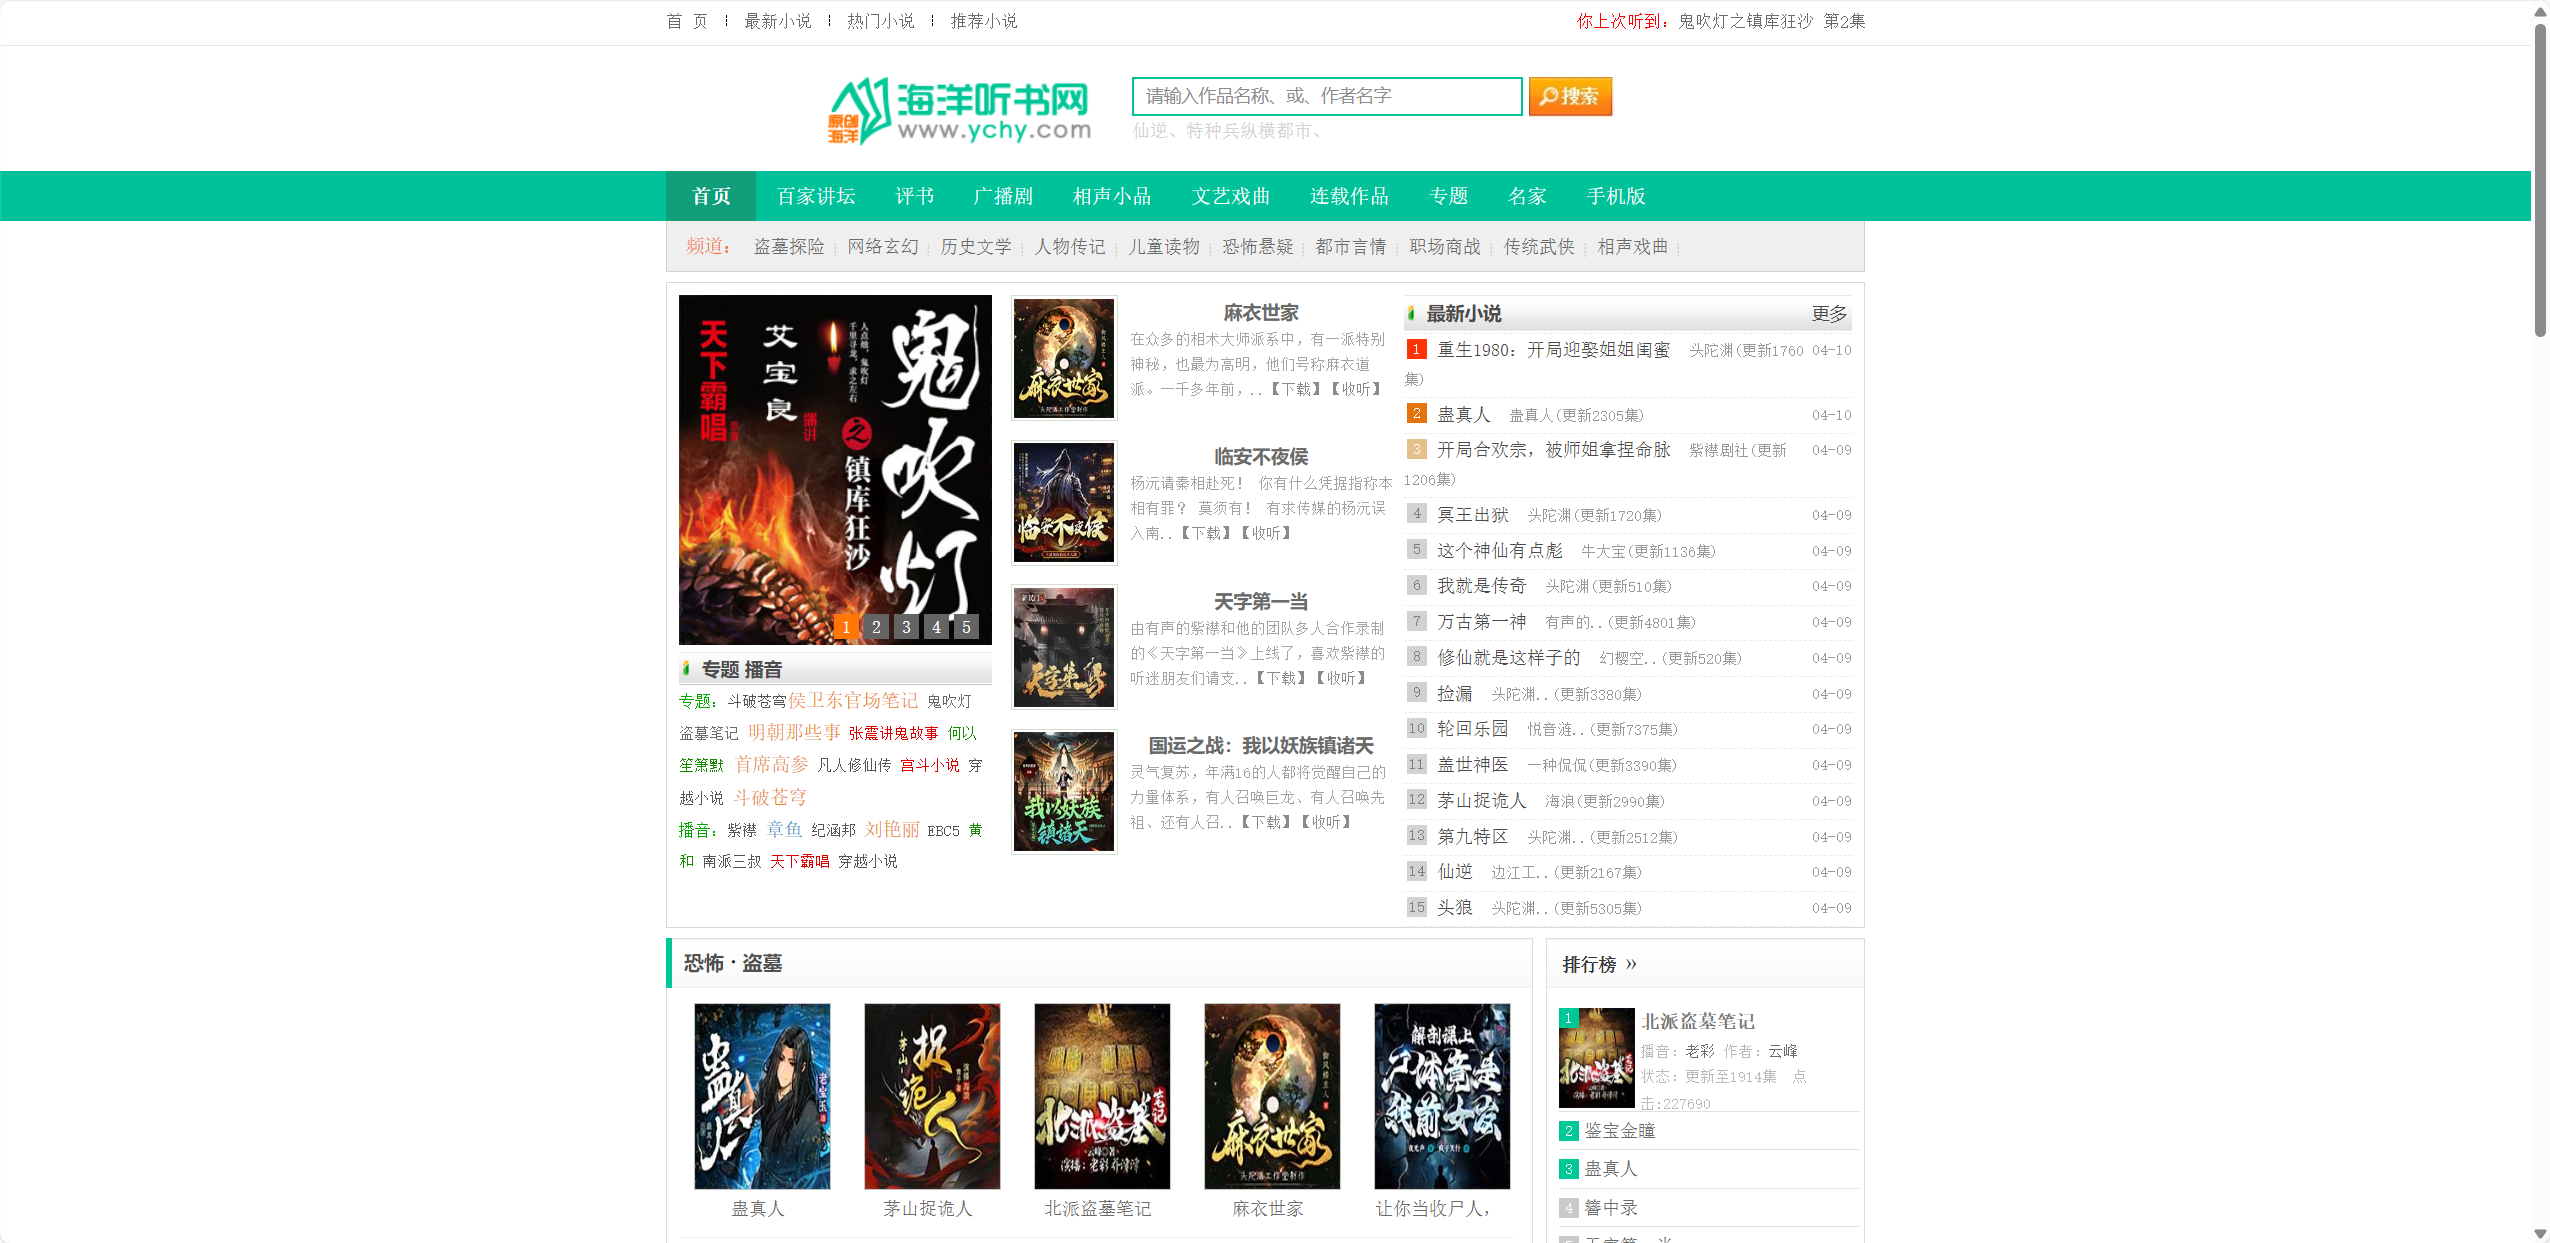Open the 茅山捉诡人 book cover
The height and width of the screenshot is (1243, 2550).
[931, 1096]
